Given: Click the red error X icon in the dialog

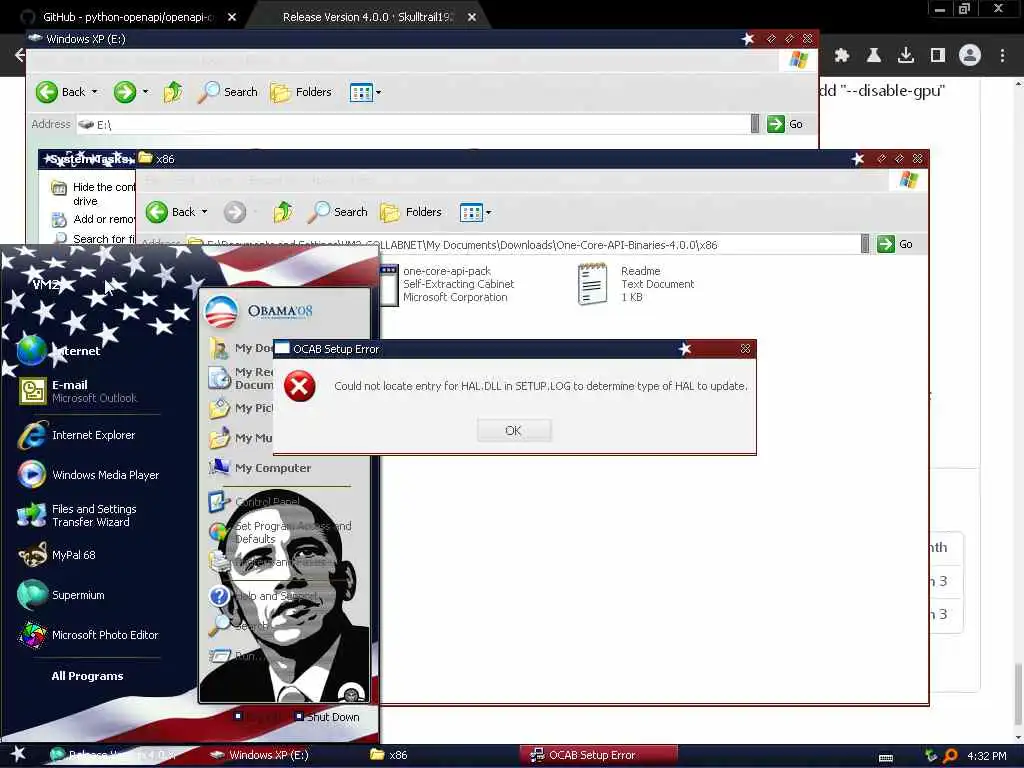Looking at the screenshot, I should [300, 387].
